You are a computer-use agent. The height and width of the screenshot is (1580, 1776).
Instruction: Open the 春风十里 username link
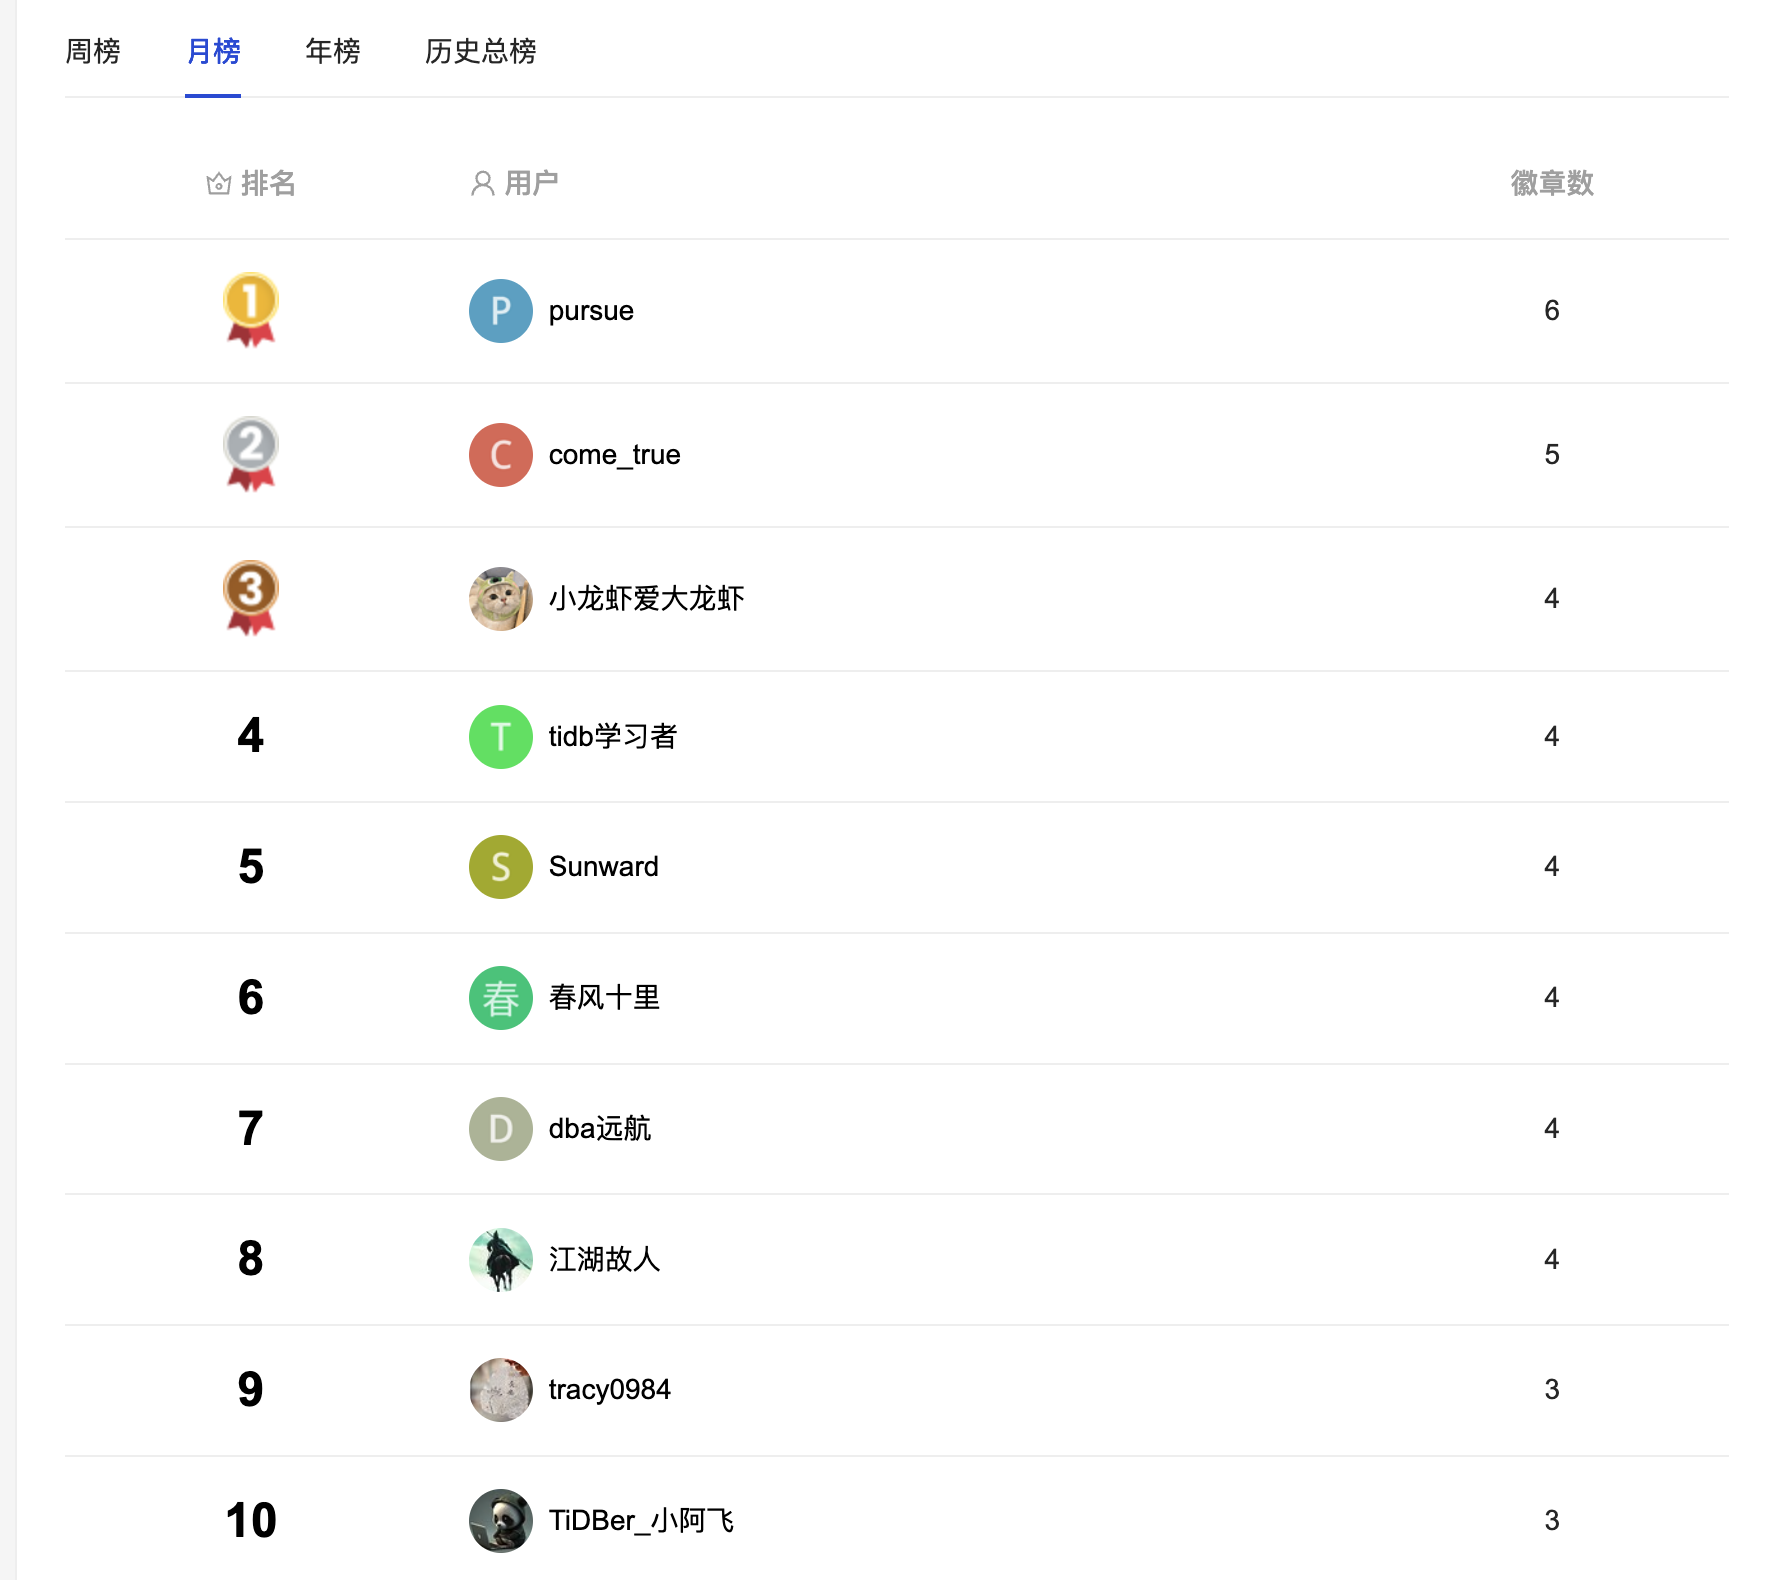(x=604, y=998)
